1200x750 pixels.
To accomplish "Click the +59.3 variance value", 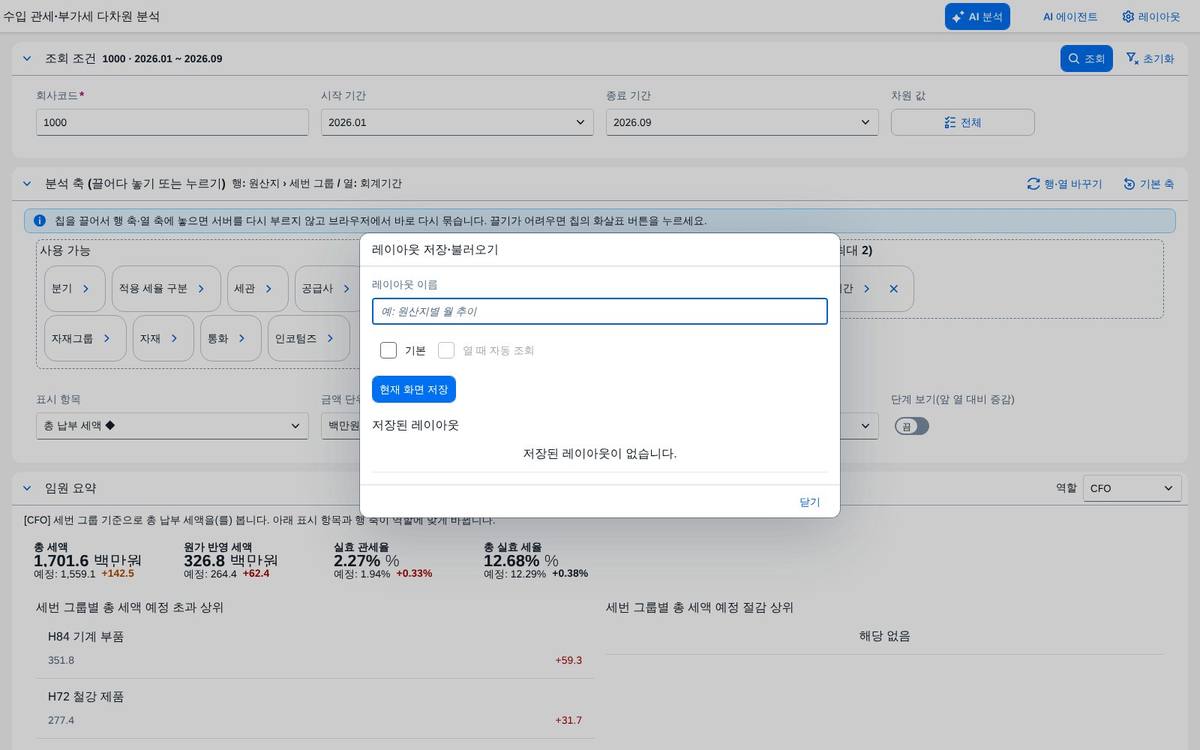I will 568,660.
